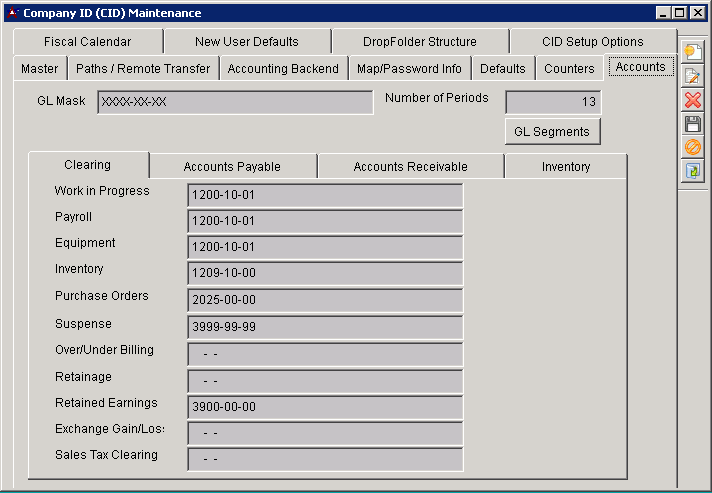The image size is (712, 493).
Task: Select the Inventory sub-tab
Action: (x=566, y=167)
